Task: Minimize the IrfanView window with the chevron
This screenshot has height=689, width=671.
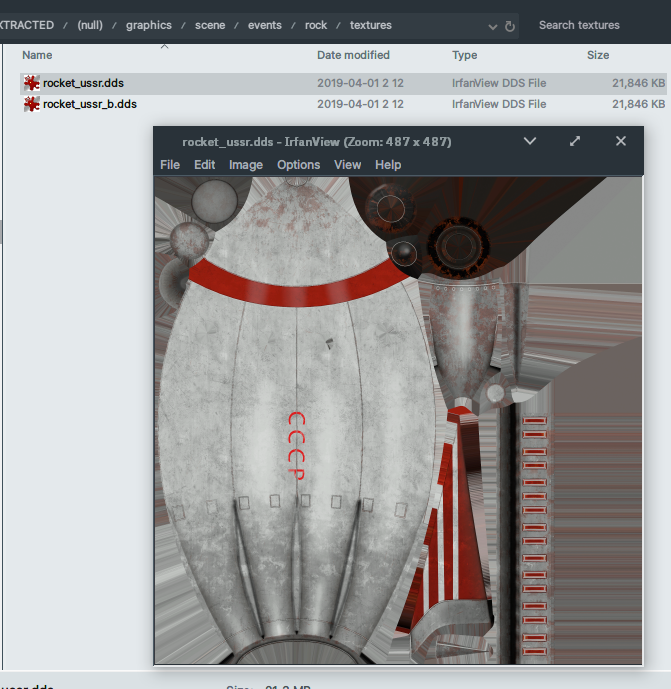Action: pyautogui.click(x=530, y=141)
